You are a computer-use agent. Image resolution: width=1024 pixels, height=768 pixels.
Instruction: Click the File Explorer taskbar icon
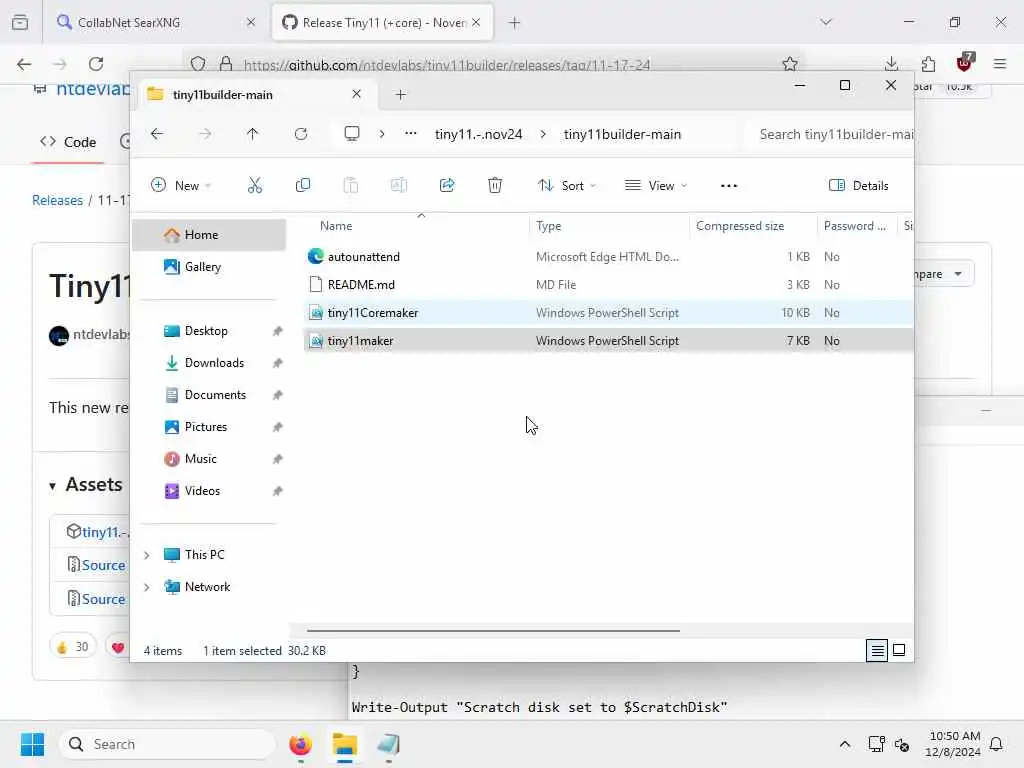(345, 744)
